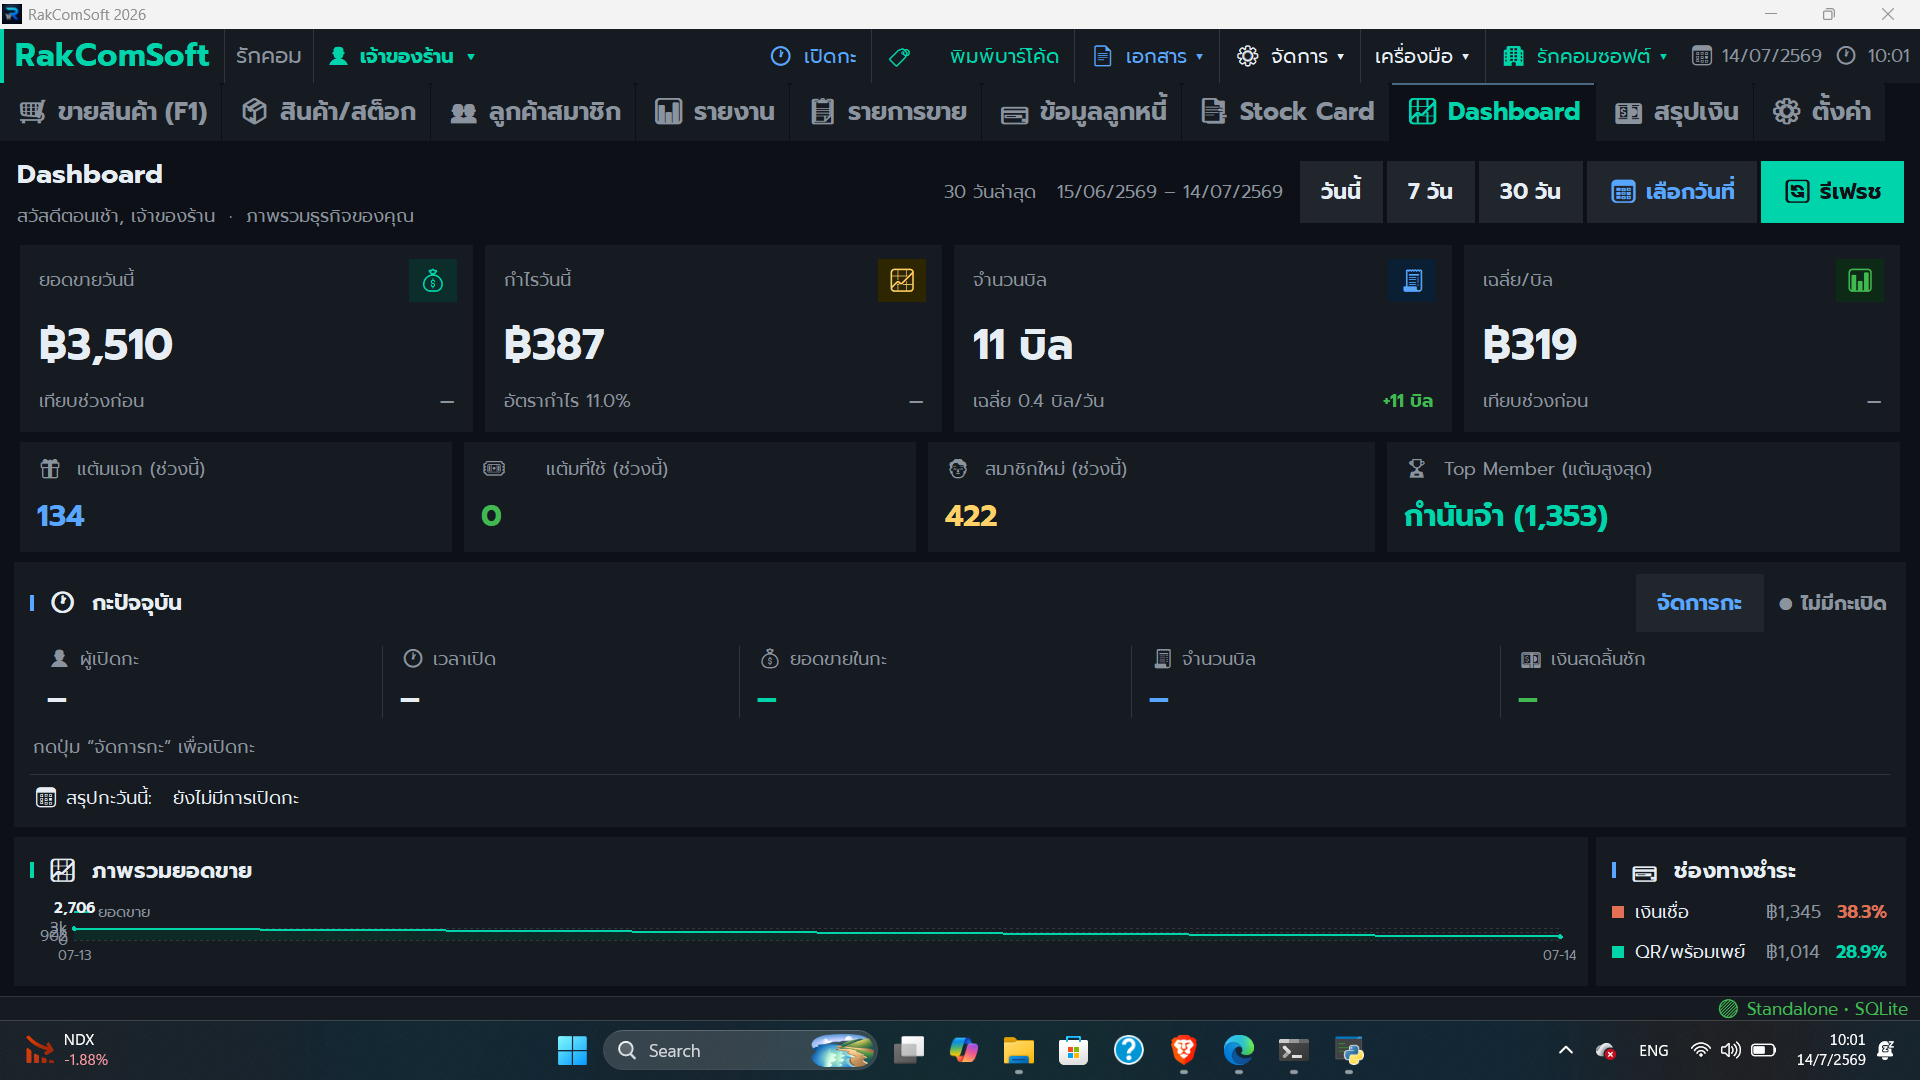The image size is (1920, 1080).
Task: Click the chart icon beside ภาพรวมยอดขาย
Action: coord(63,871)
